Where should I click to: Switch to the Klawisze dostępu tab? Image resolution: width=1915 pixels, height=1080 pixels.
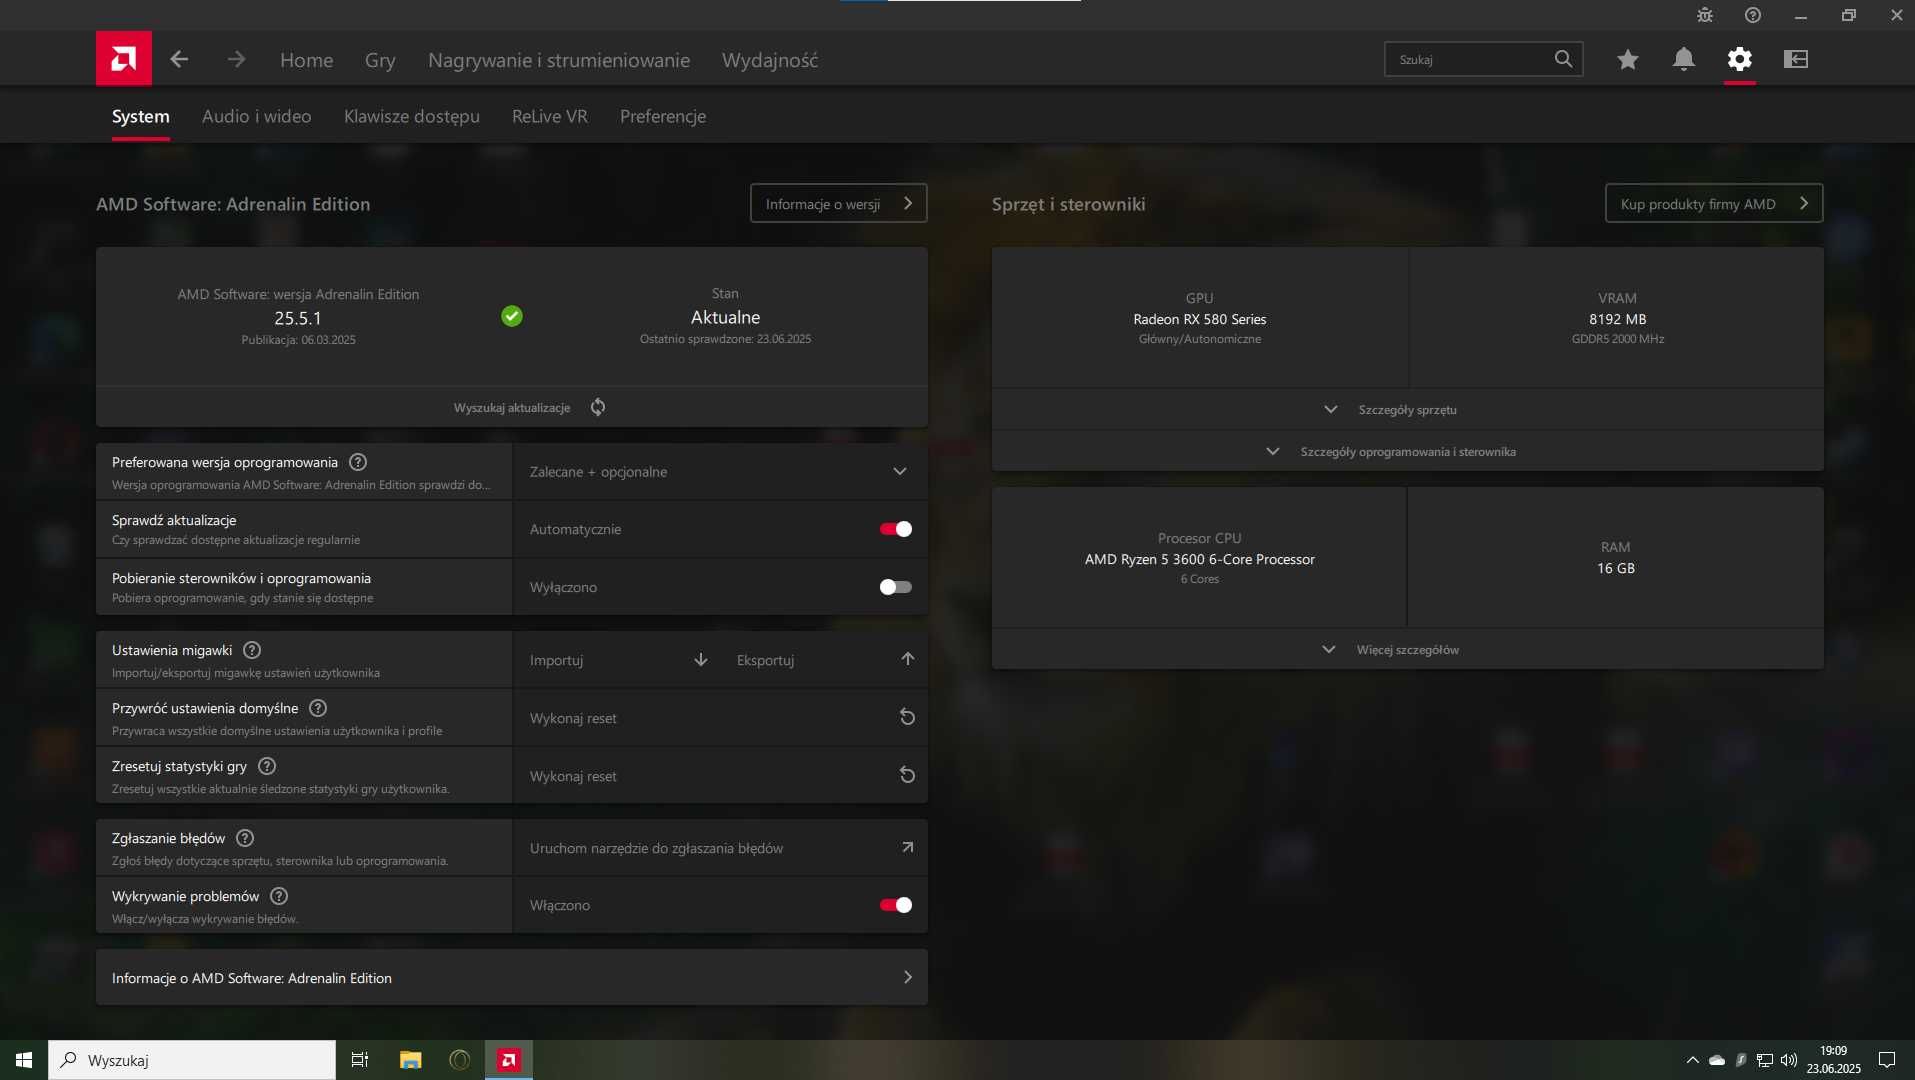(x=412, y=116)
